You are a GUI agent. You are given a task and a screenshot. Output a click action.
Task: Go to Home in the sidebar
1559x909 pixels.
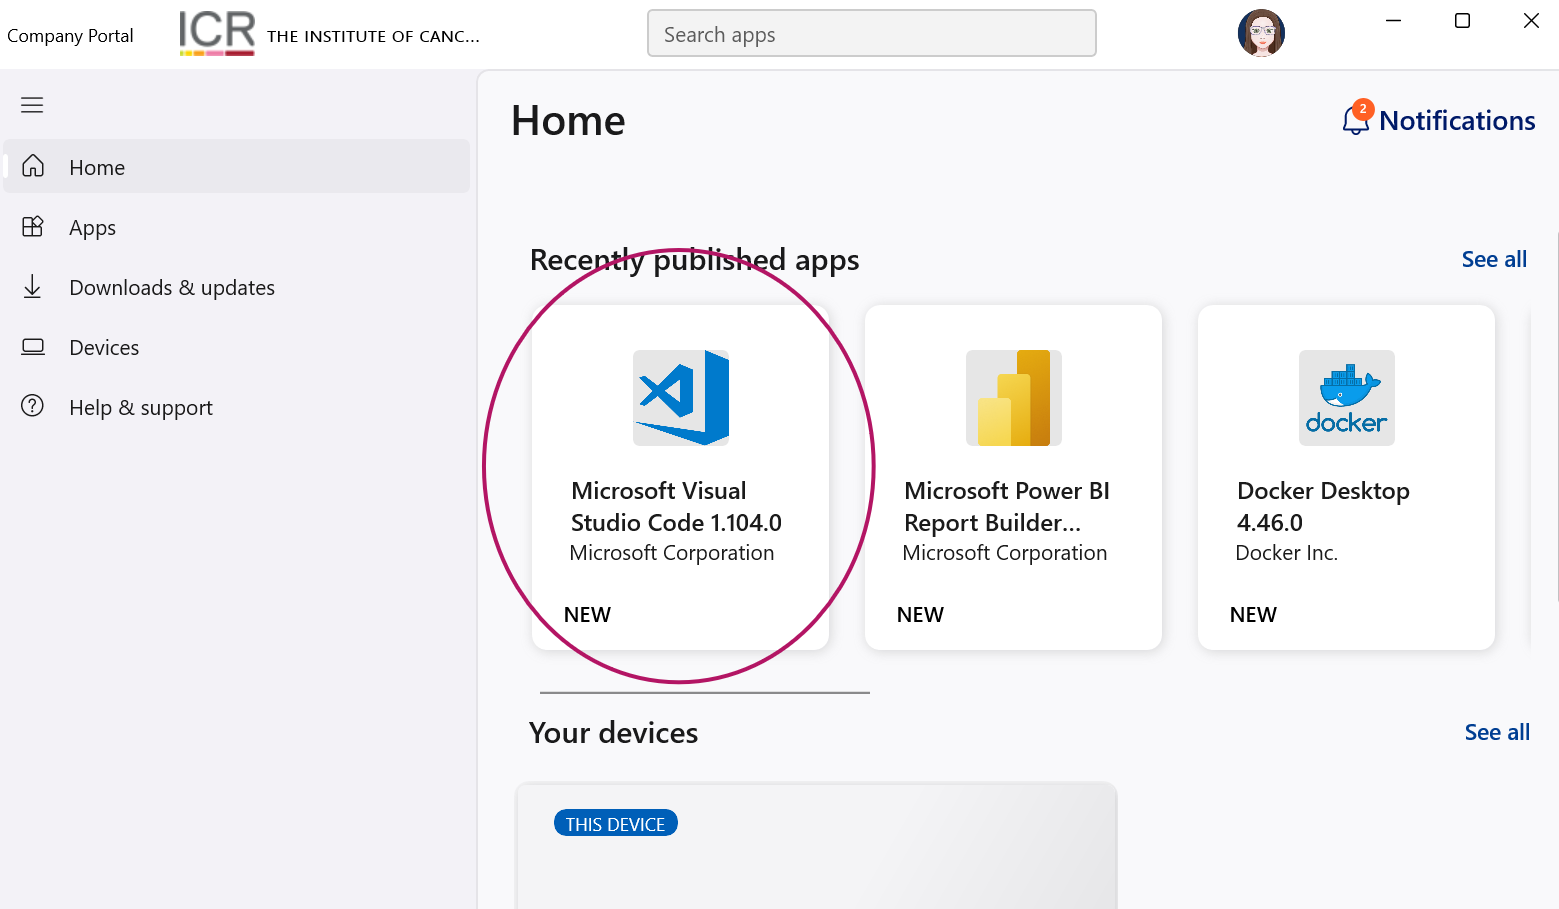coord(237,166)
